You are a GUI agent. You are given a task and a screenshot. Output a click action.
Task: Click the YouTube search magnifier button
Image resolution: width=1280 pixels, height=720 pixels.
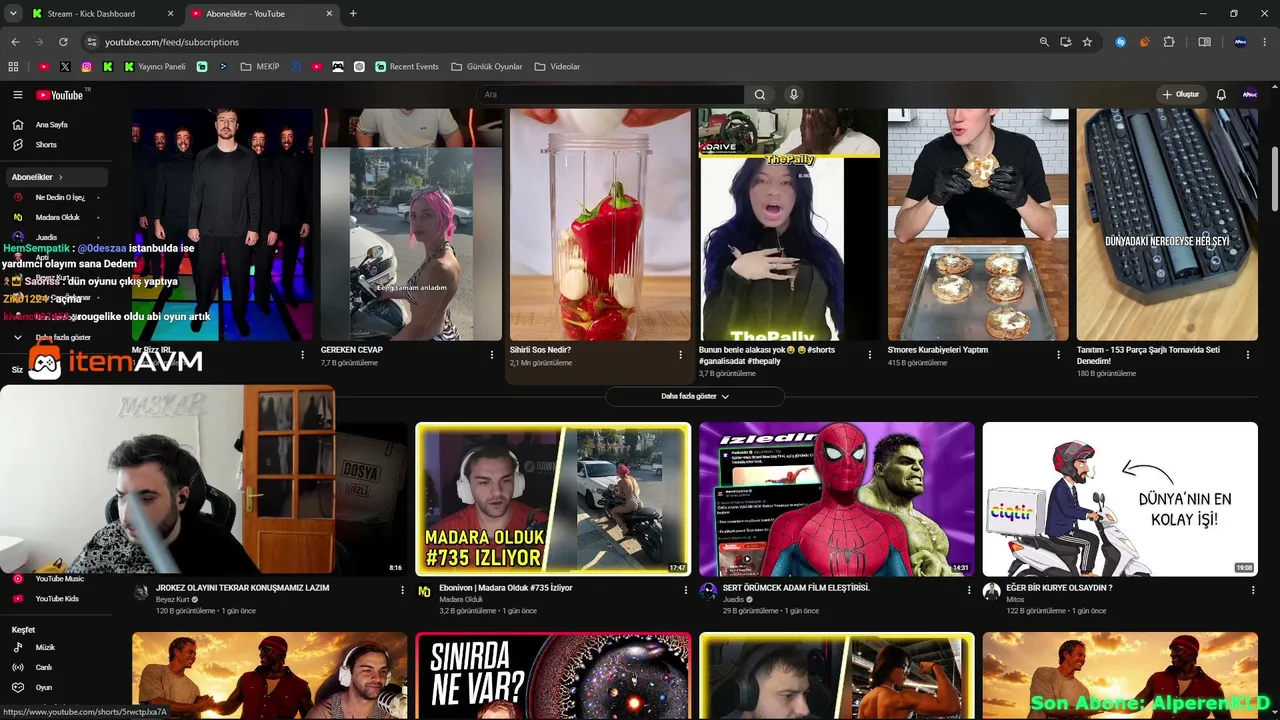(760, 95)
